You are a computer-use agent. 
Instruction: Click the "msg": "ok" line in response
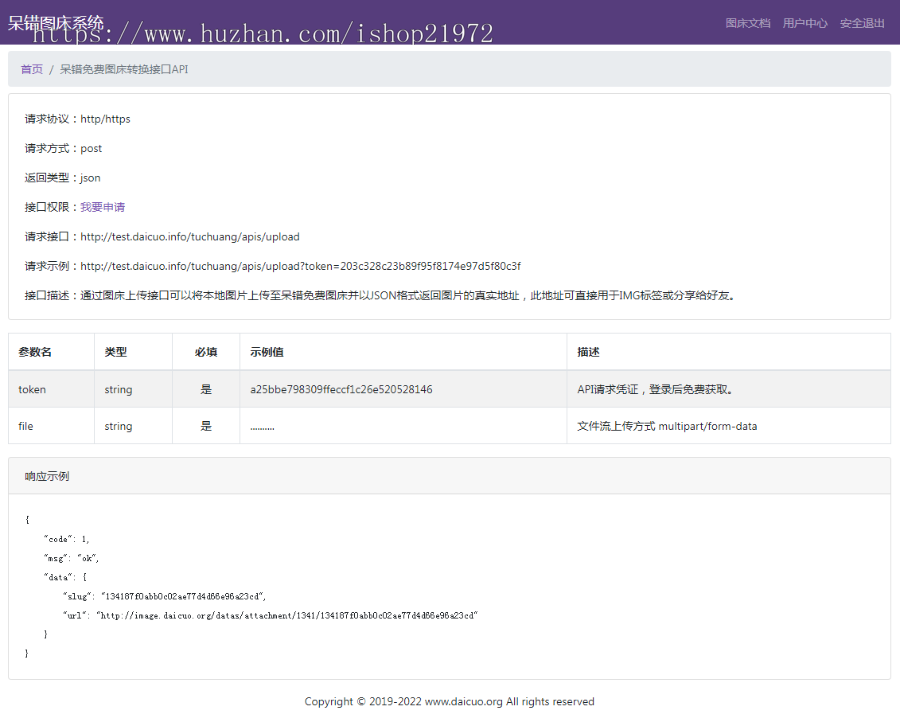tap(72, 558)
